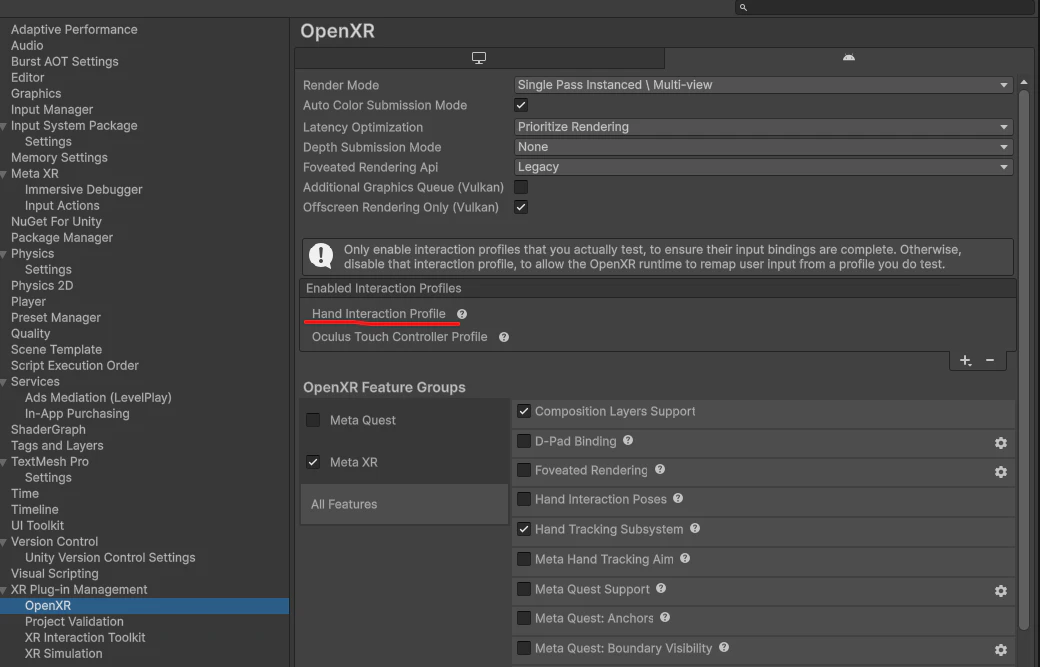
Task: Enable Meta Quest Support checkbox
Action: pos(524,589)
